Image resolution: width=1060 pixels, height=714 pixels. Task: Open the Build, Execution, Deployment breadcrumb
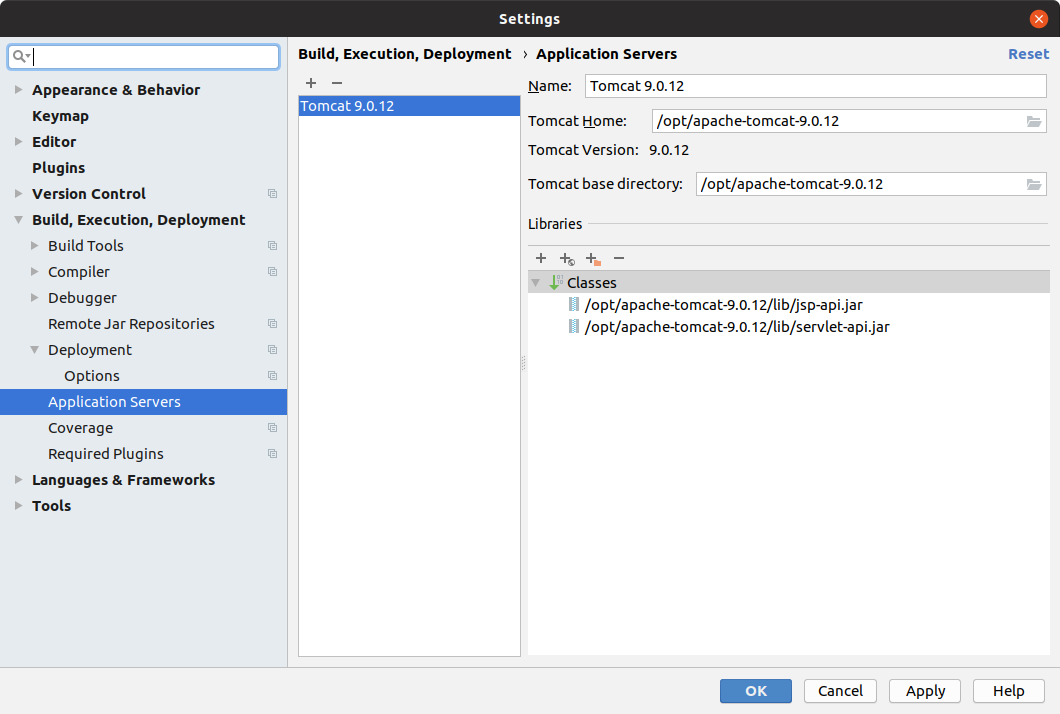point(404,53)
